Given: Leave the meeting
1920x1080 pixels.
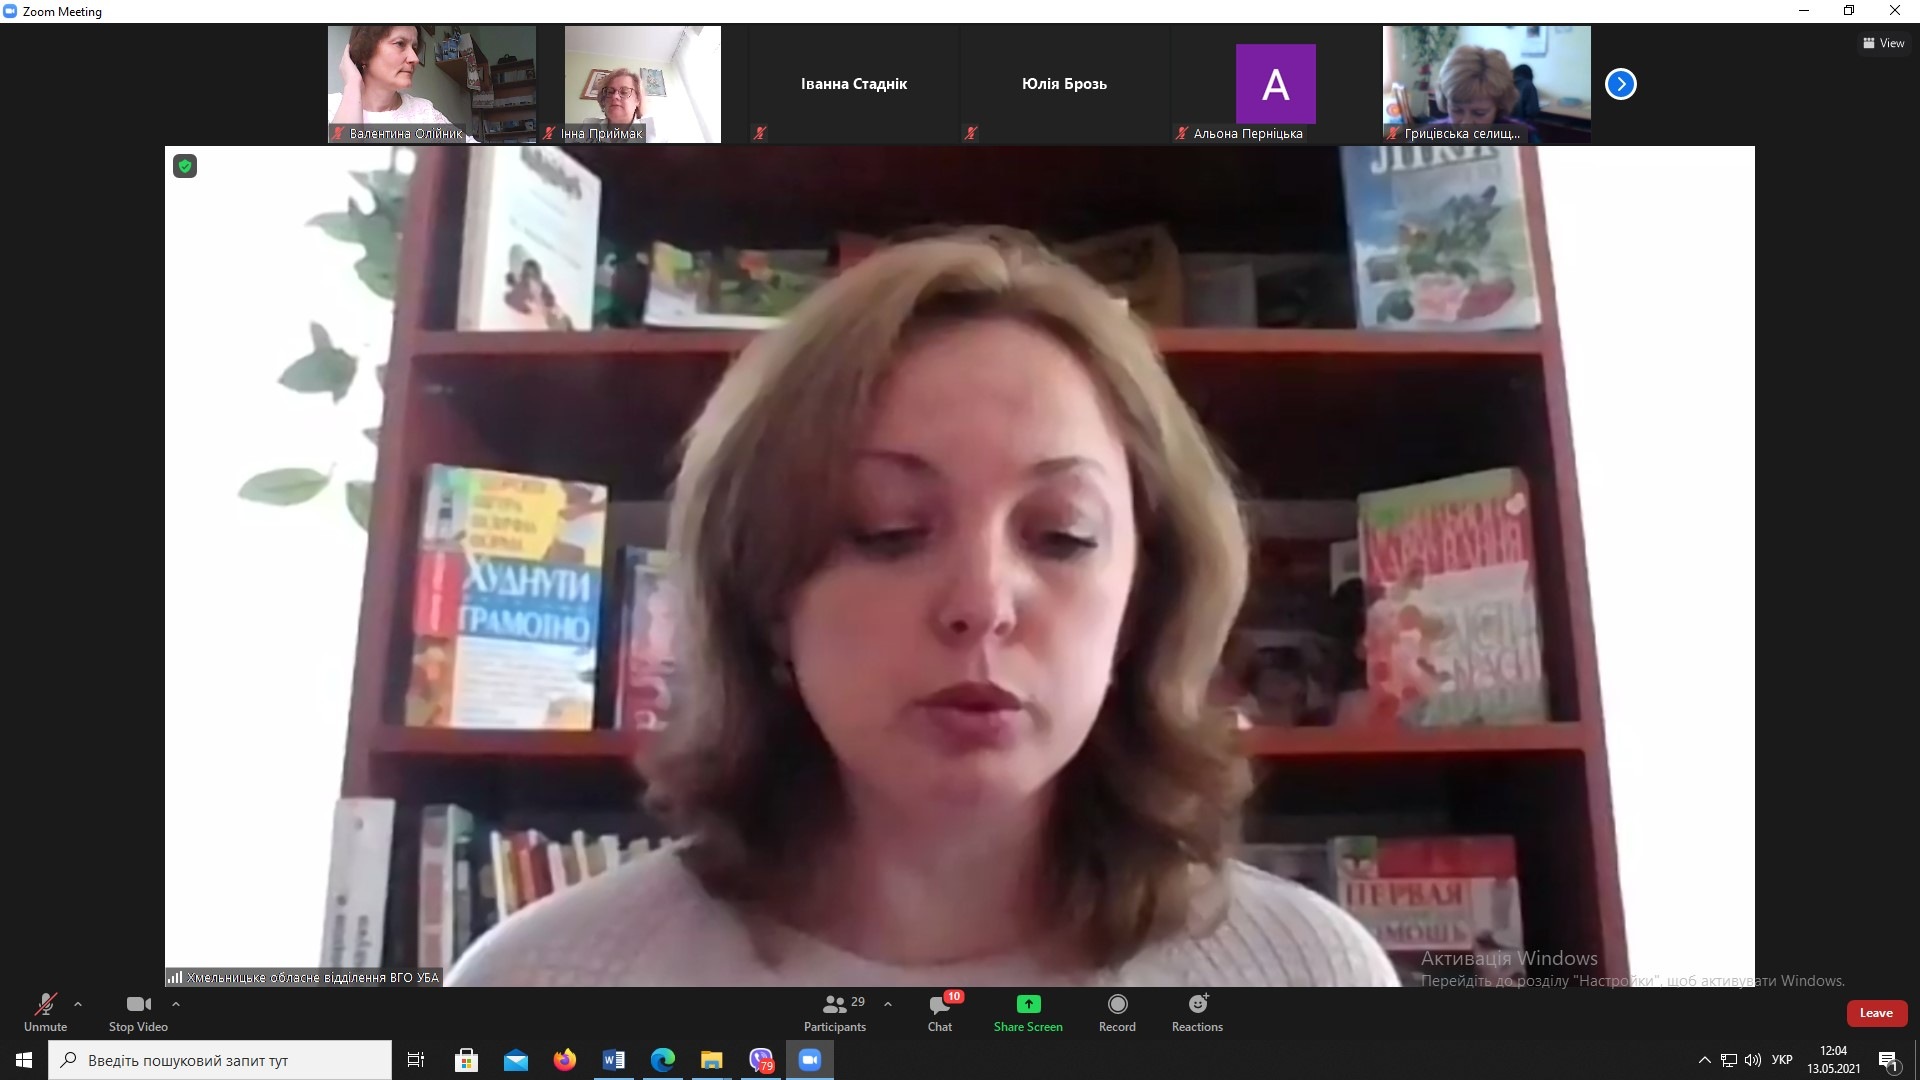Looking at the screenshot, I should click(1875, 1013).
